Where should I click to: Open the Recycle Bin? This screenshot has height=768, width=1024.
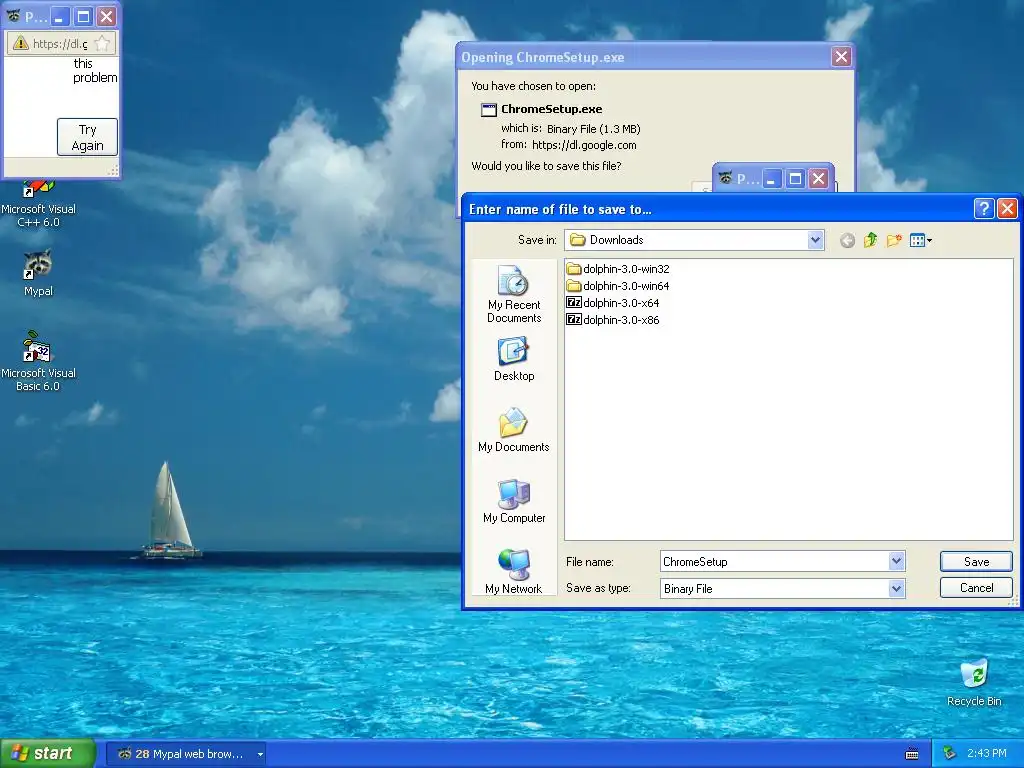974,682
